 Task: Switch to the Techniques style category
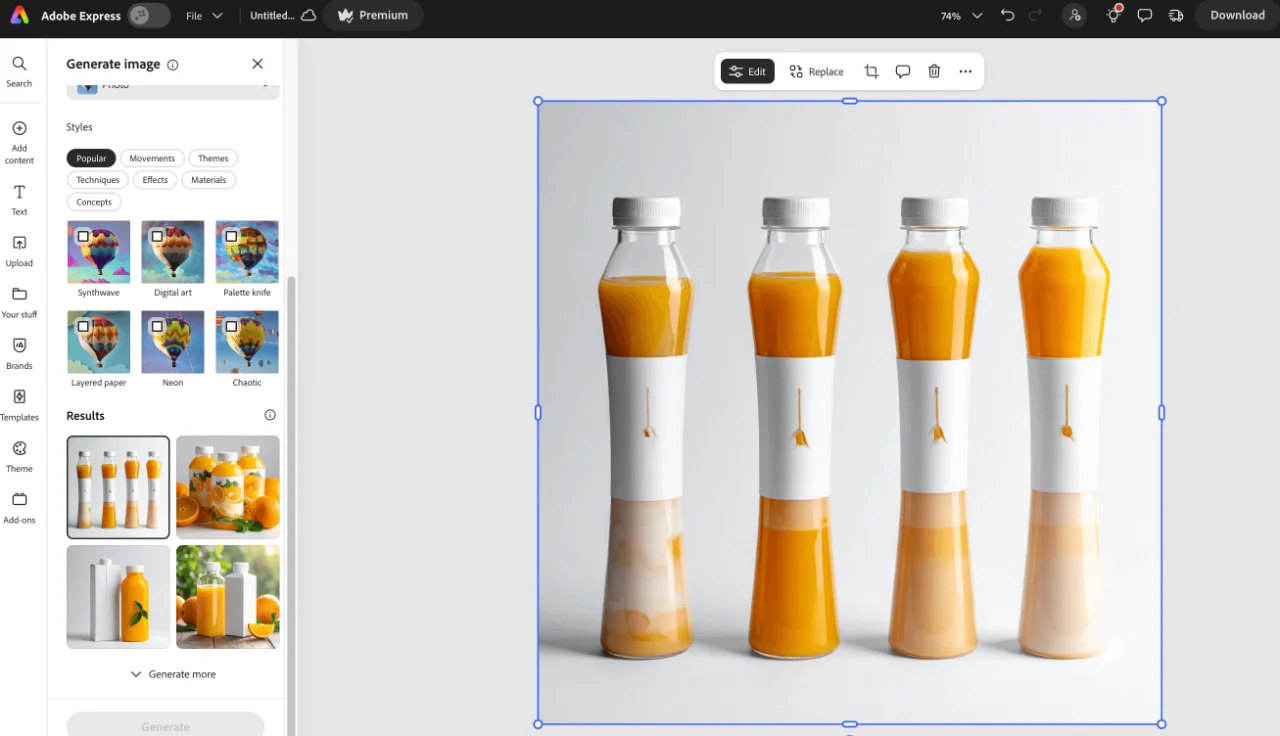(97, 180)
